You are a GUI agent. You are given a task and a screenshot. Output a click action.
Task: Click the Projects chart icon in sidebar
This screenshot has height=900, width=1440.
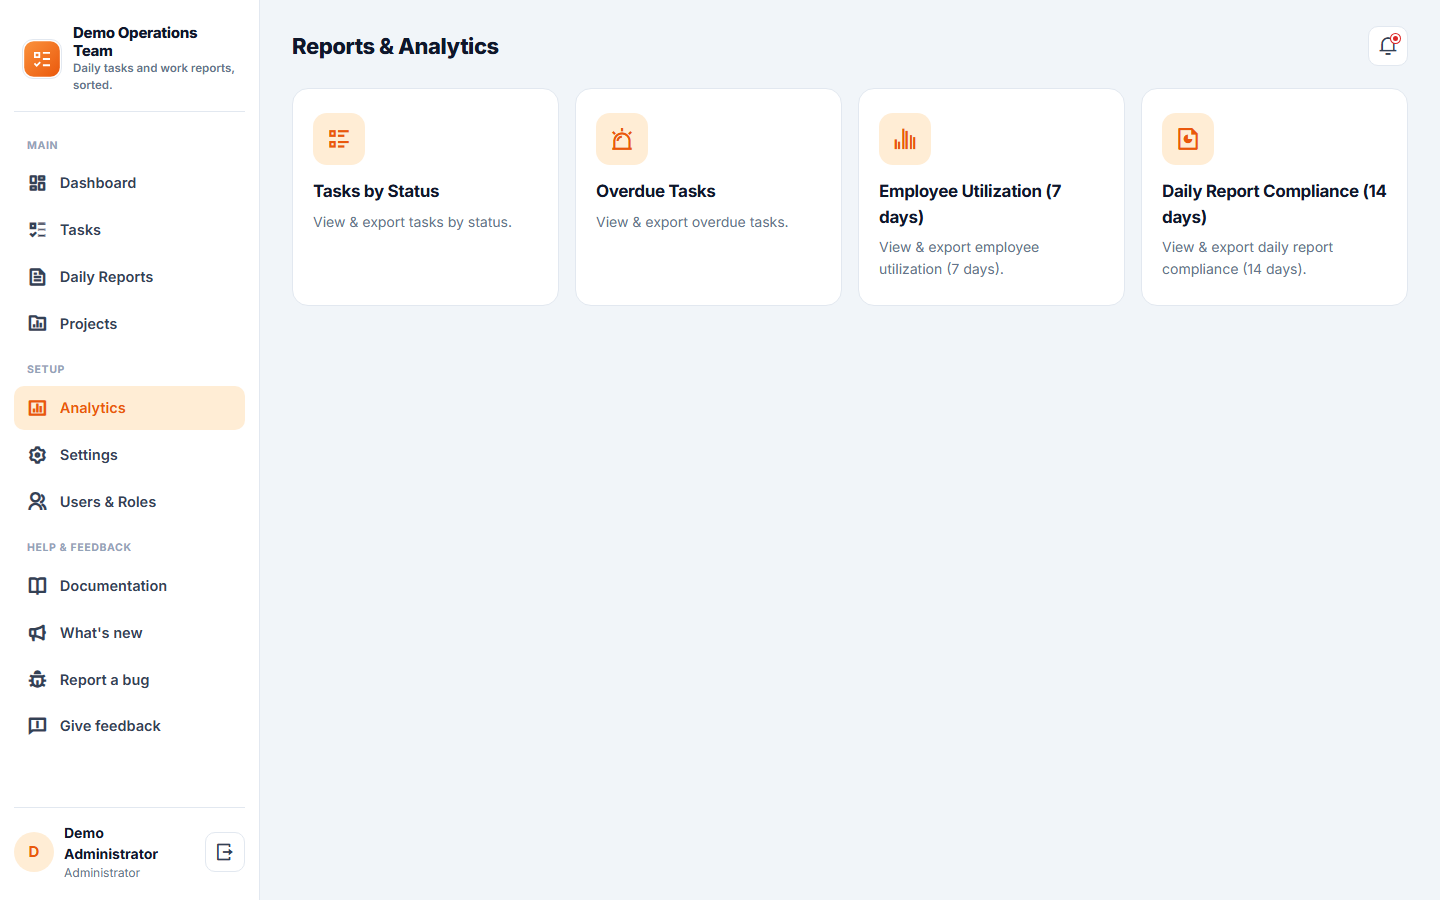coord(38,324)
